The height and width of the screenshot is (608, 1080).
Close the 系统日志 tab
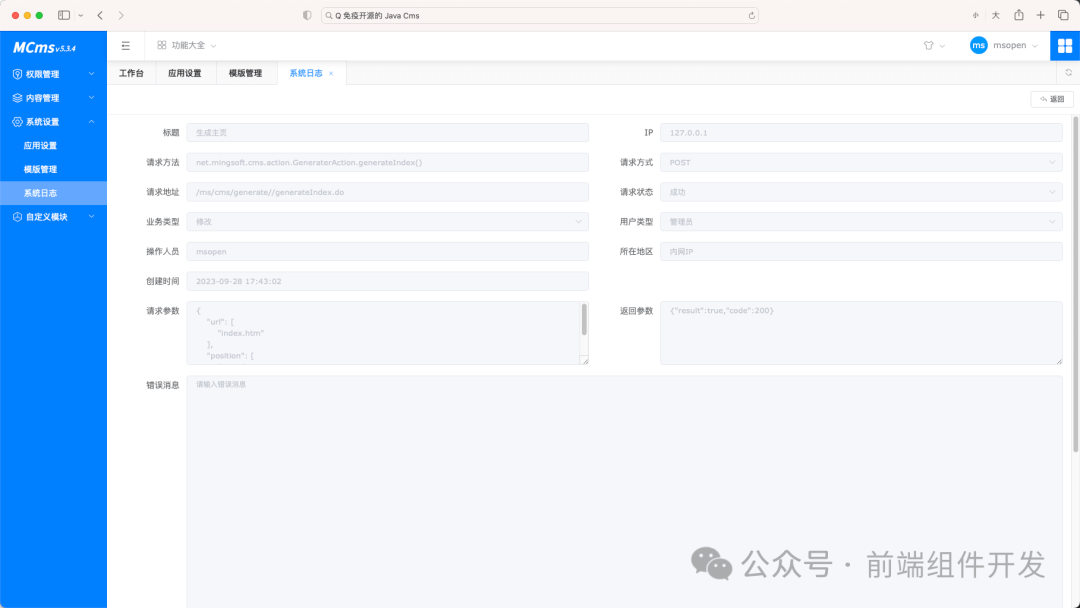pyautogui.click(x=331, y=73)
